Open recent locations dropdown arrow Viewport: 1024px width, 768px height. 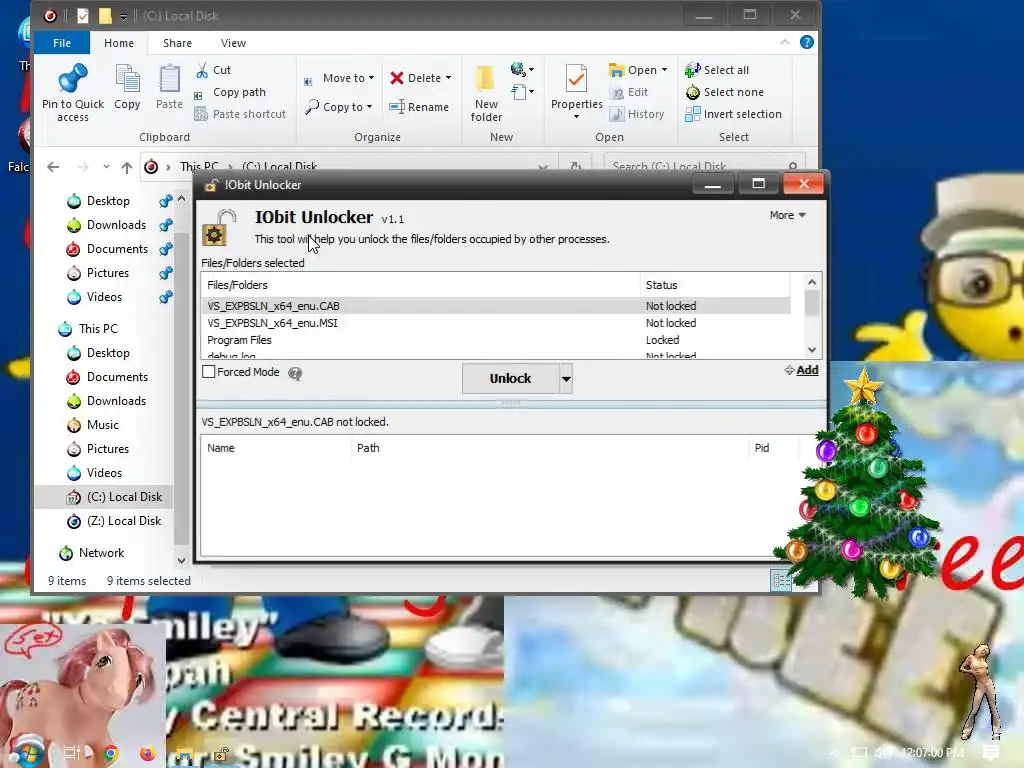point(106,167)
